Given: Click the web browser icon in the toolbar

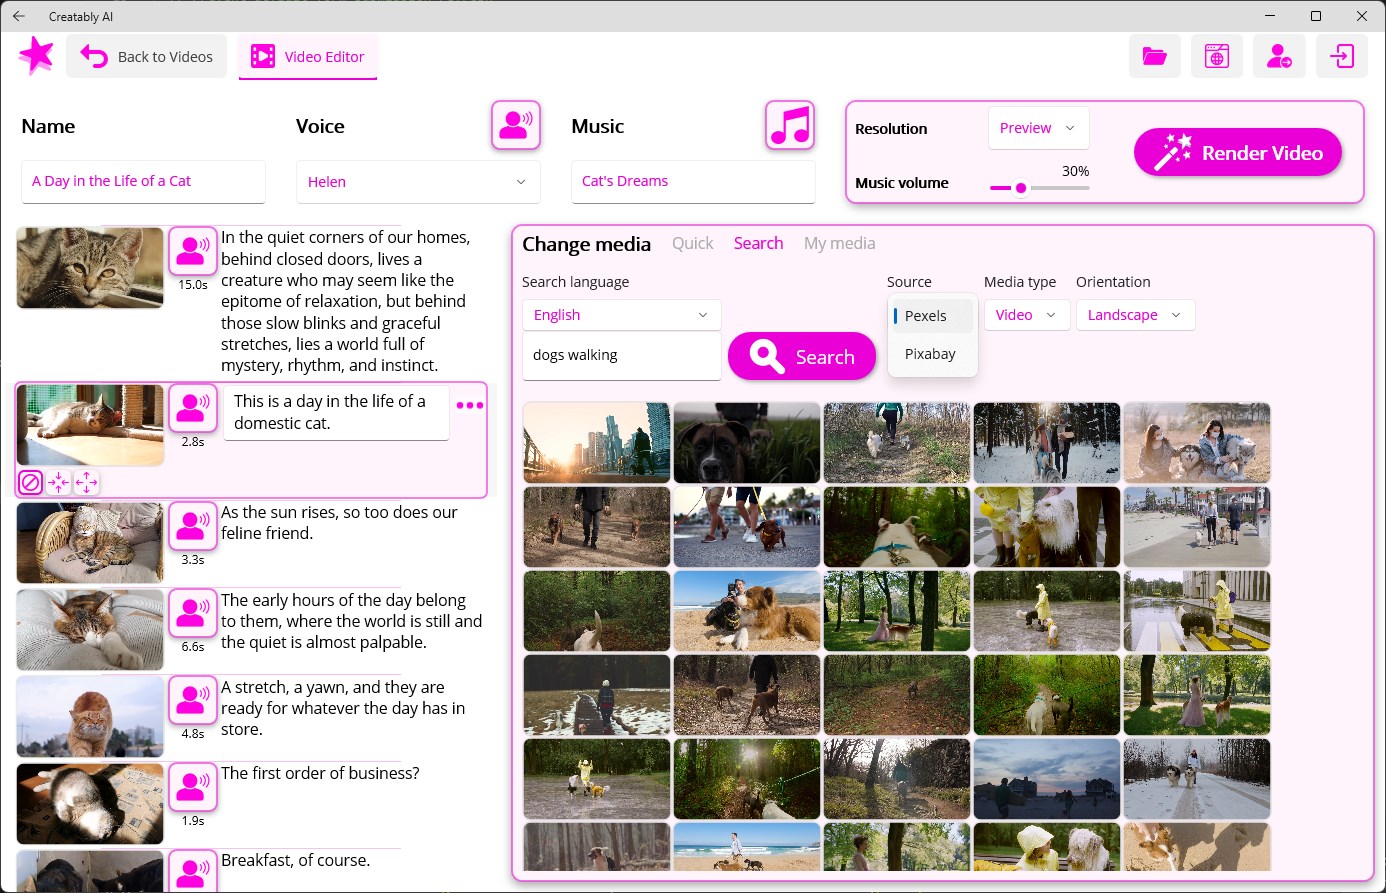Looking at the screenshot, I should [x=1216, y=56].
